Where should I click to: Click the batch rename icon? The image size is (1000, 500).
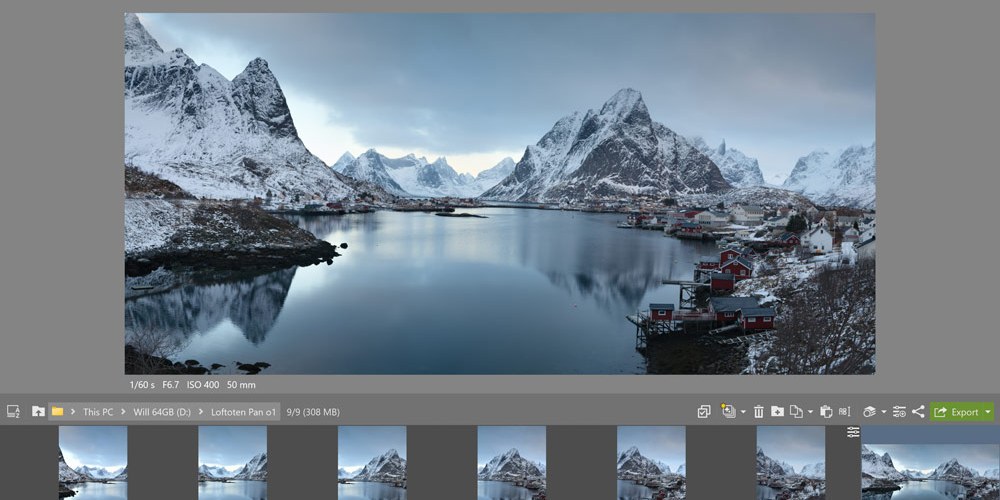coord(844,412)
